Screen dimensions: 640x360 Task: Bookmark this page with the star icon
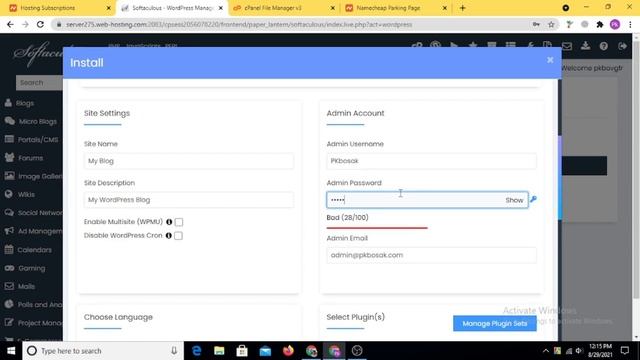click(551, 24)
